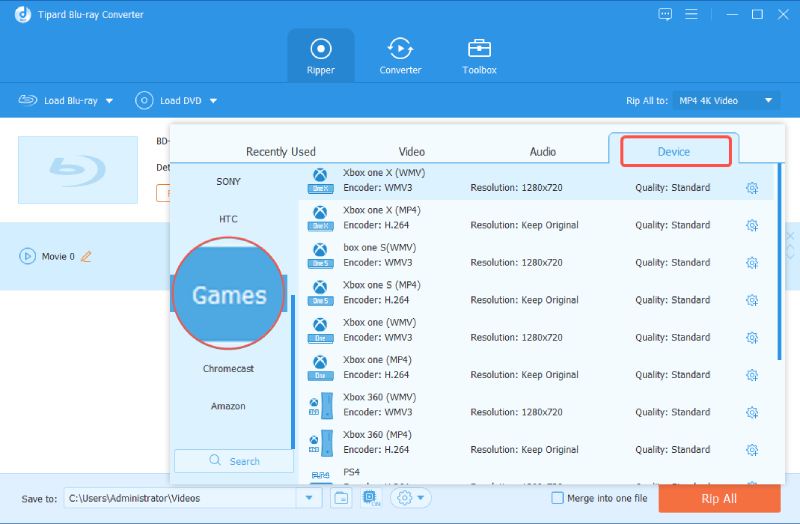This screenshot has width=800, height=524.
Task: Open settings gear for box one S(WMV)
Action: click(752, 263)
